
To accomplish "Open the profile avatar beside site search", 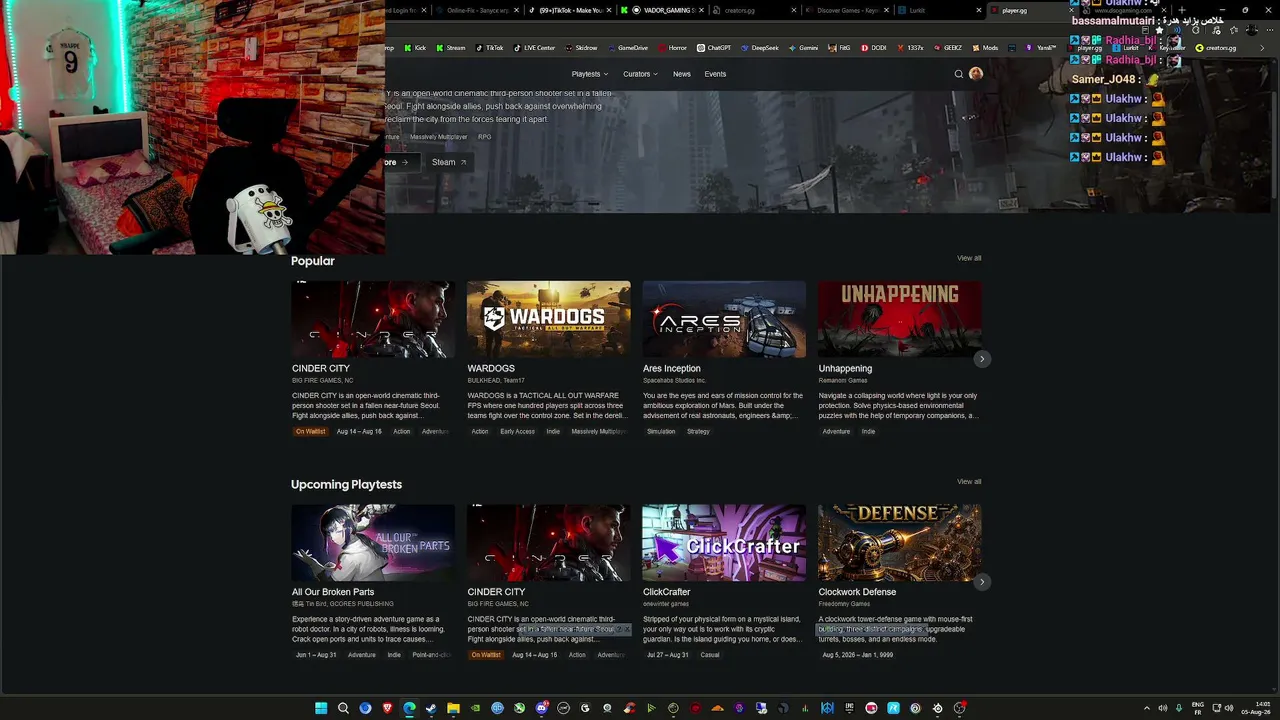I will tap(976, 74).
